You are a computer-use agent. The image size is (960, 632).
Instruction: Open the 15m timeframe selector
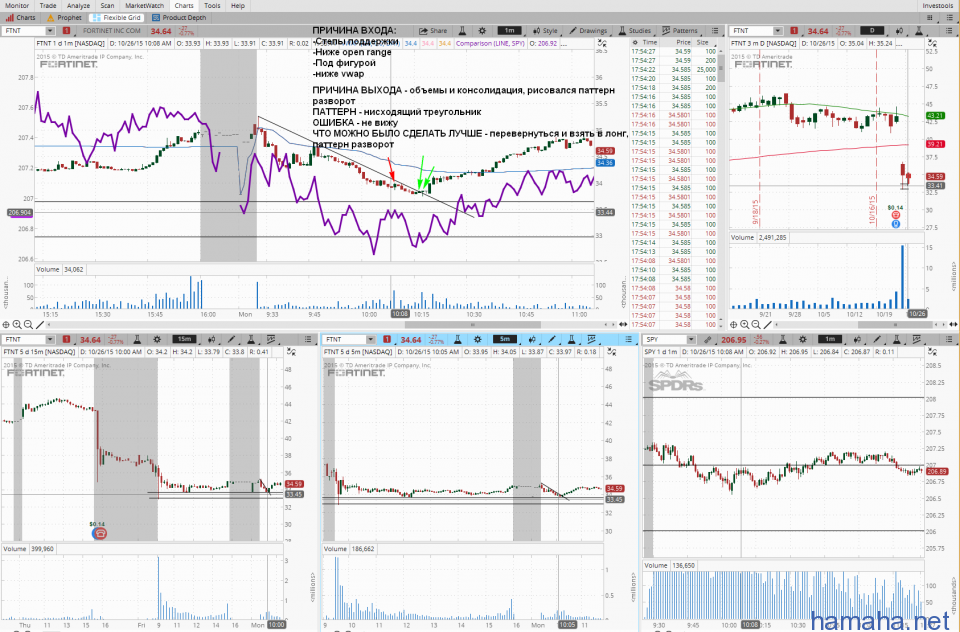coord(184,339)
